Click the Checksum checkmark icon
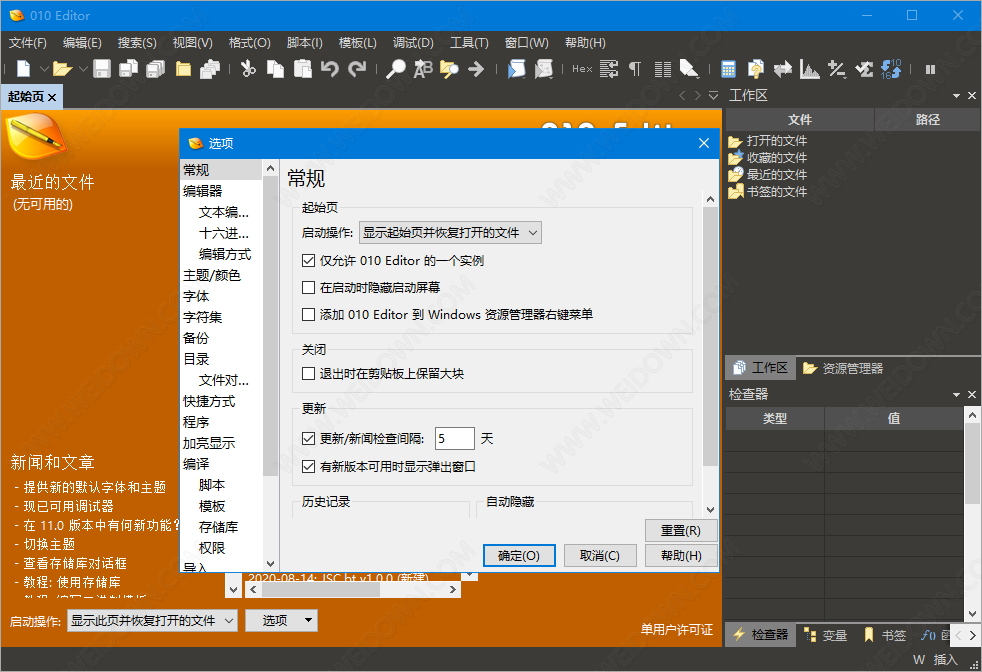The width and height of the screenshot is (982, 672). [864, 68]
